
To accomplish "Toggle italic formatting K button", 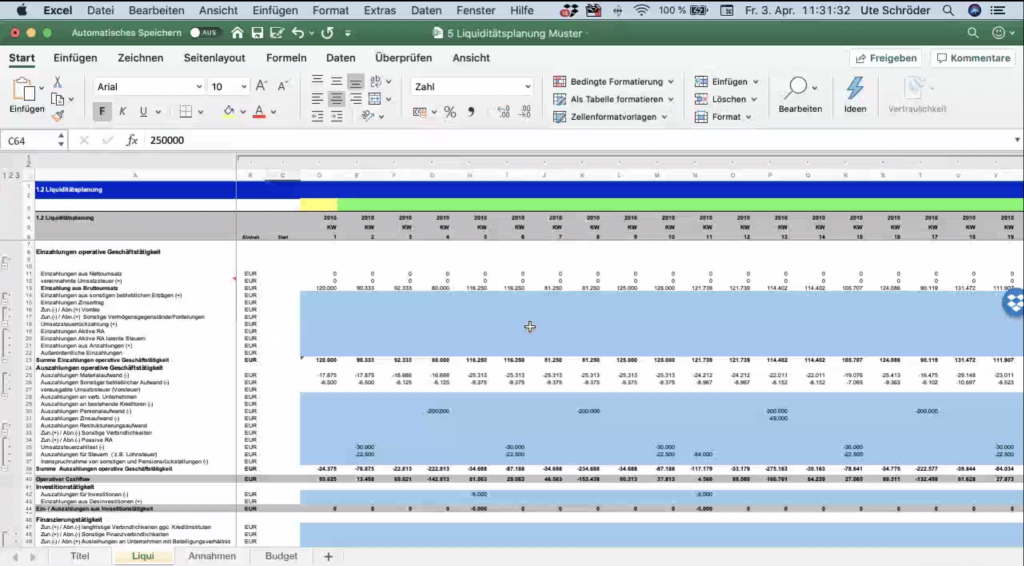I will point(122,112).
